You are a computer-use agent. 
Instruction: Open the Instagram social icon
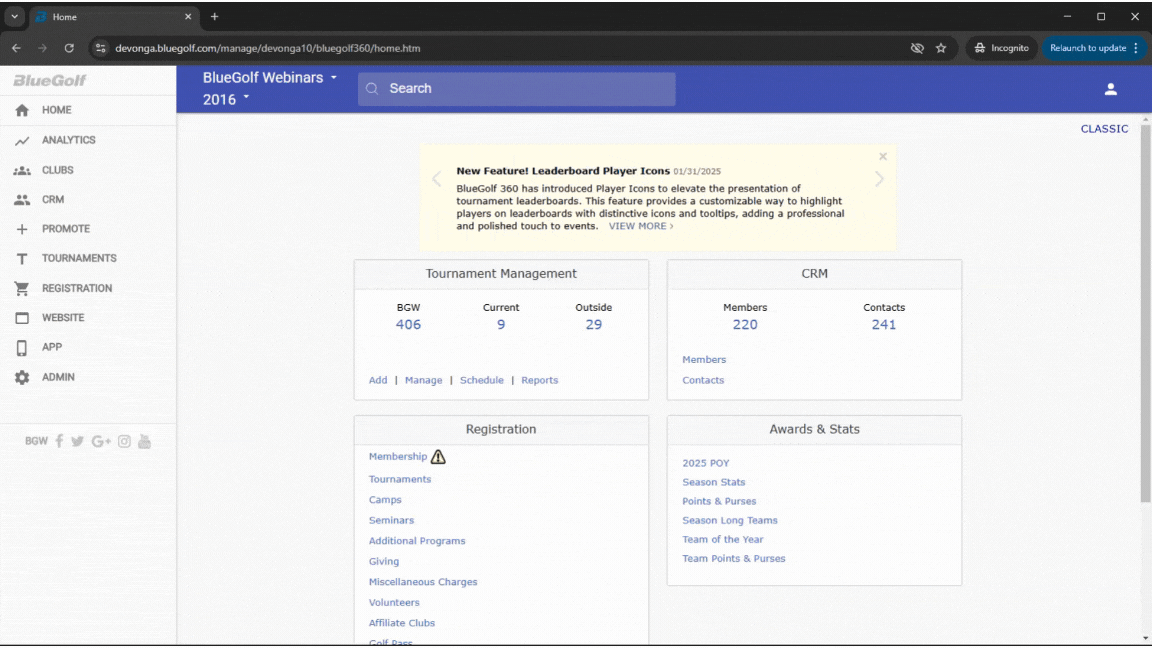(x=124, y=441)
